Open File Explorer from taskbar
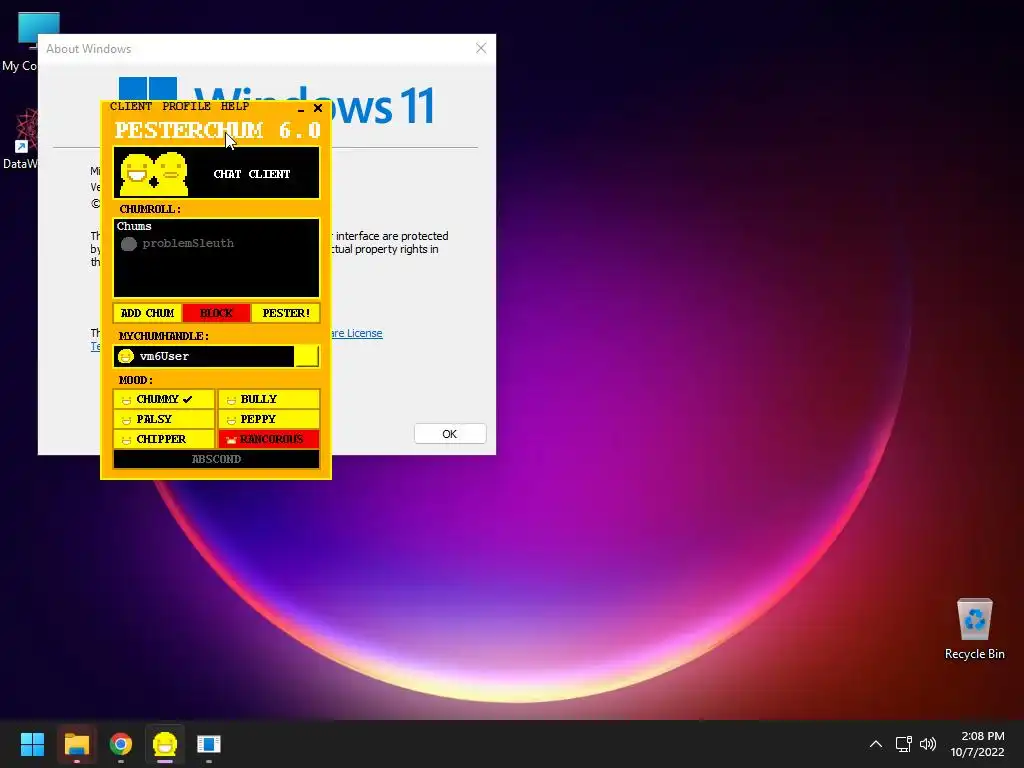This screenshot has height=768, width=1024. point(76,744)
